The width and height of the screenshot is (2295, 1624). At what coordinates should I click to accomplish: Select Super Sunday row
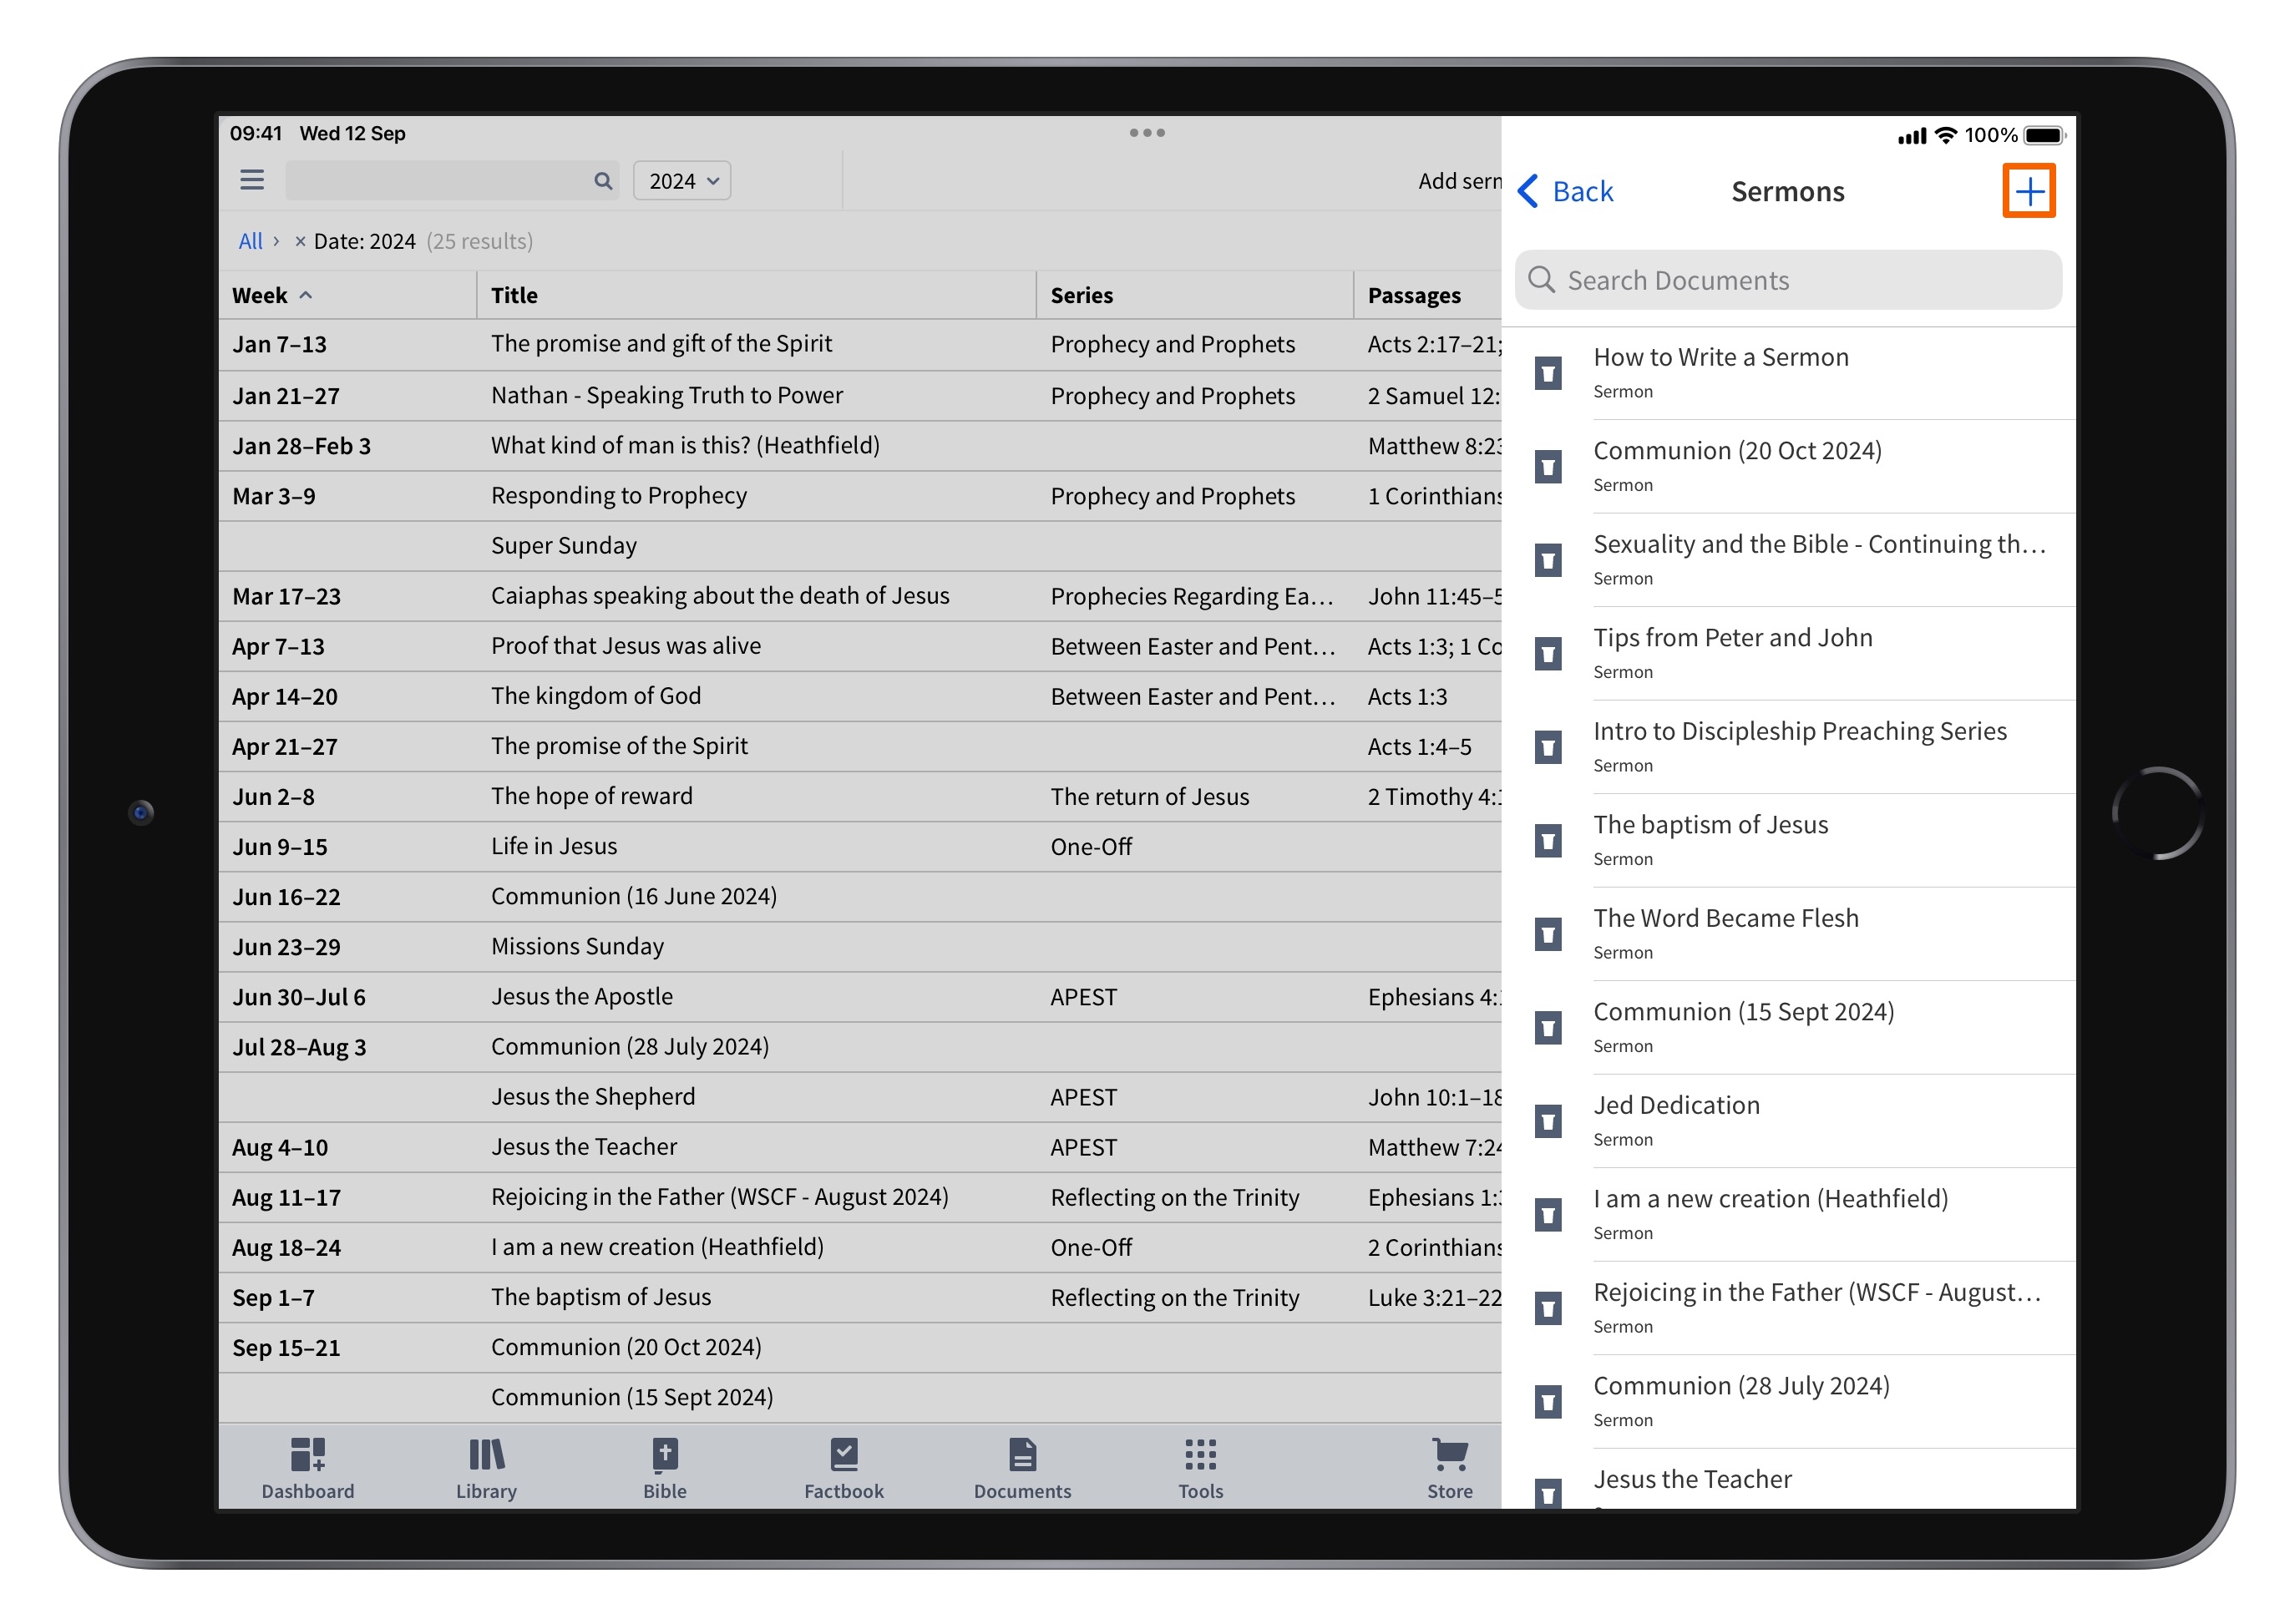(860, 546)
